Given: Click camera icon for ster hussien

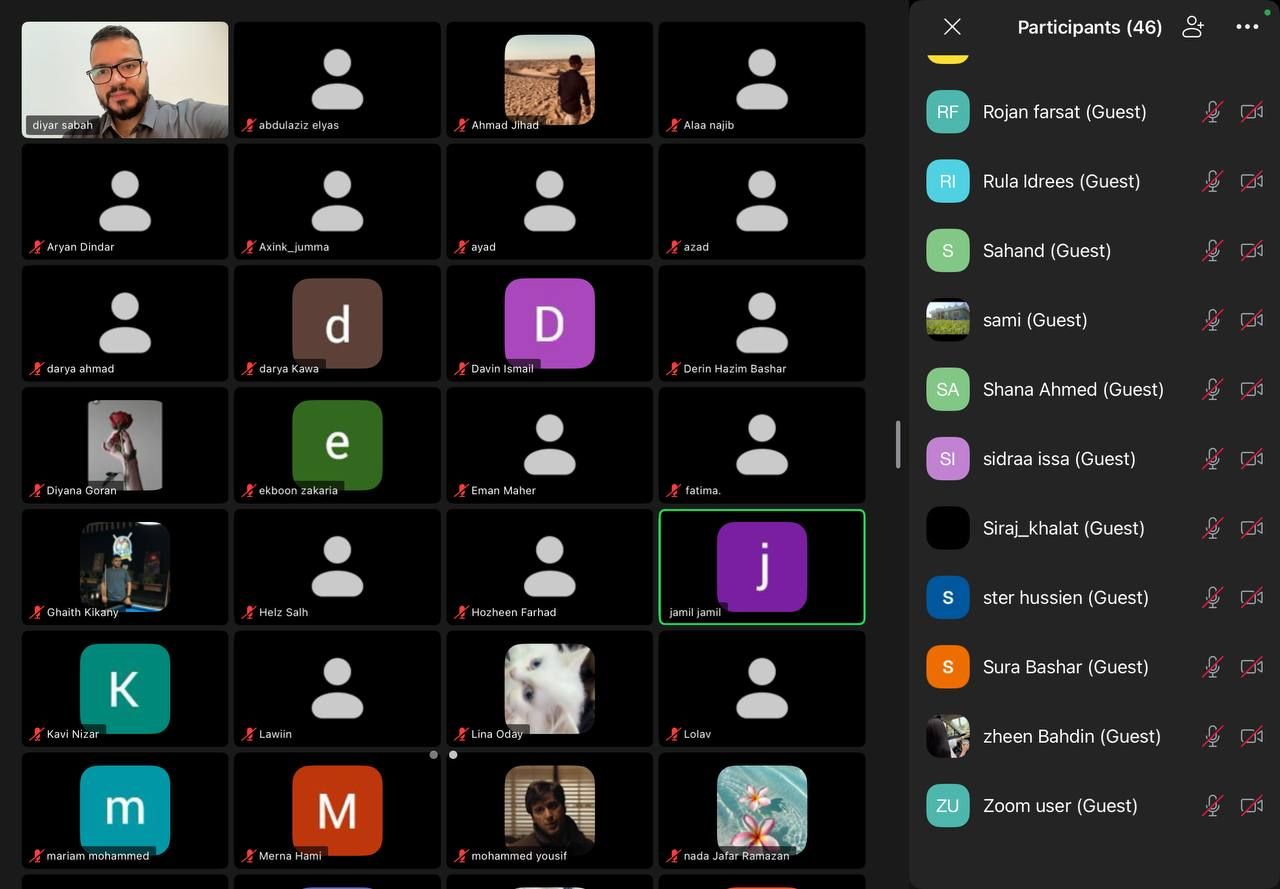Looking at the screenshot, I should point(1251,598).
